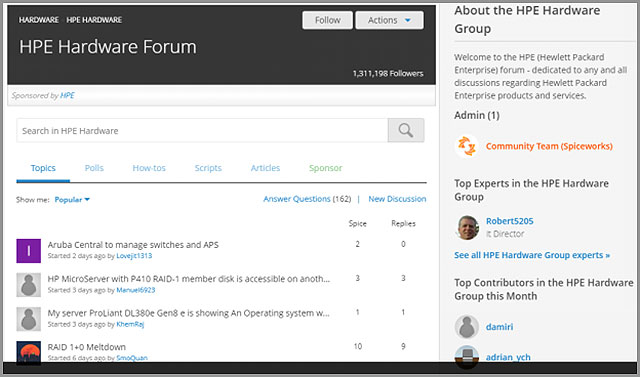Open Community Team (Spiceworks) admin profile
Image resolution: width=640 pixels, height=377 pixels.
[549, 146]
